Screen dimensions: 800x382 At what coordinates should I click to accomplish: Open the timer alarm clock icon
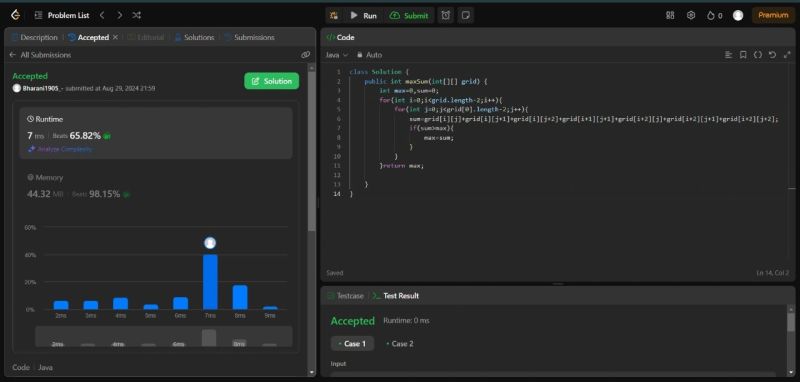pyautogui.click(x=445, y=15)
